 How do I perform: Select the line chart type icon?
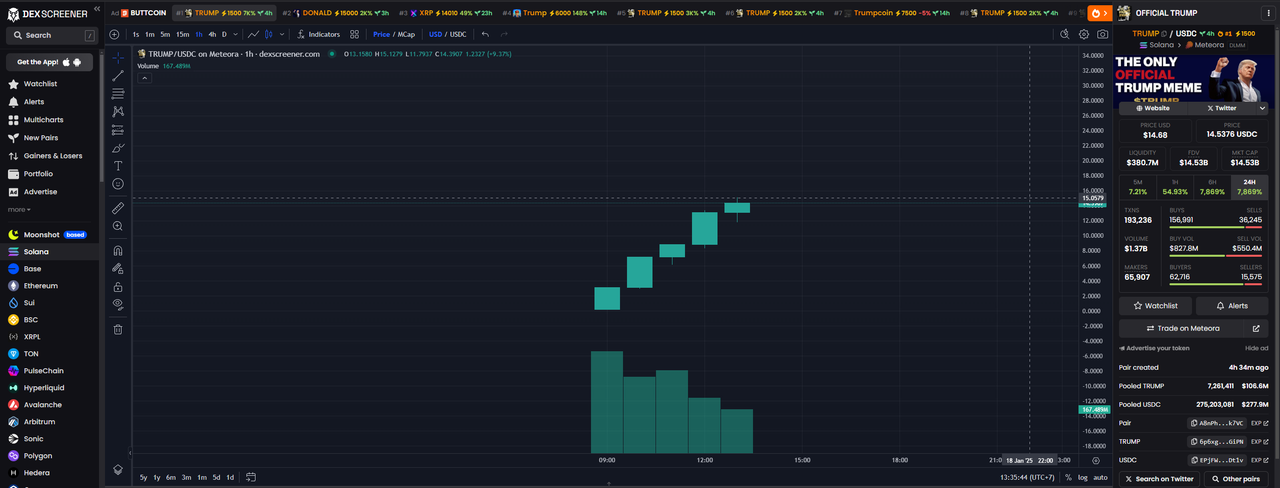click(254, 34)
